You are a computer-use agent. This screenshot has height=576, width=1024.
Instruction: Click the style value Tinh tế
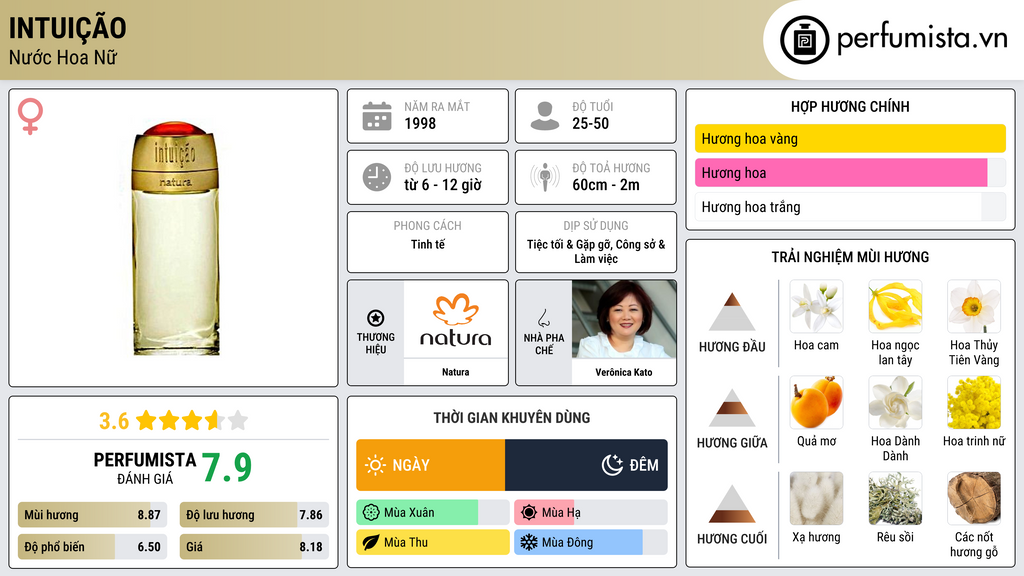click(428, 244)
